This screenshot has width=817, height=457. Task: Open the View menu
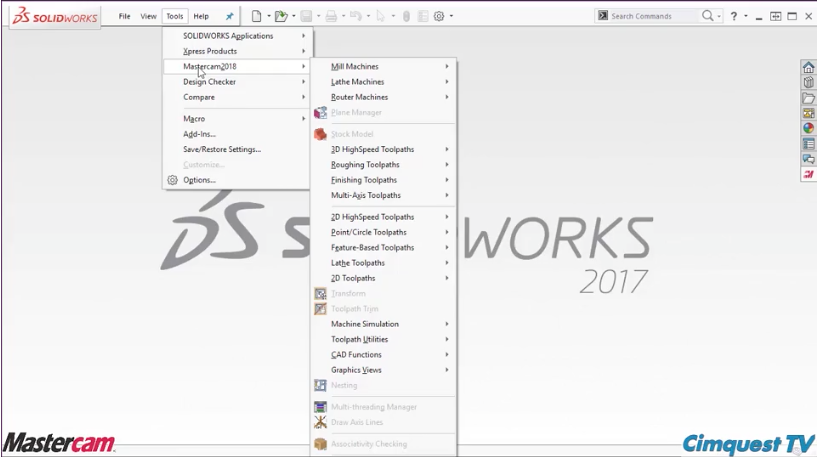148,16
